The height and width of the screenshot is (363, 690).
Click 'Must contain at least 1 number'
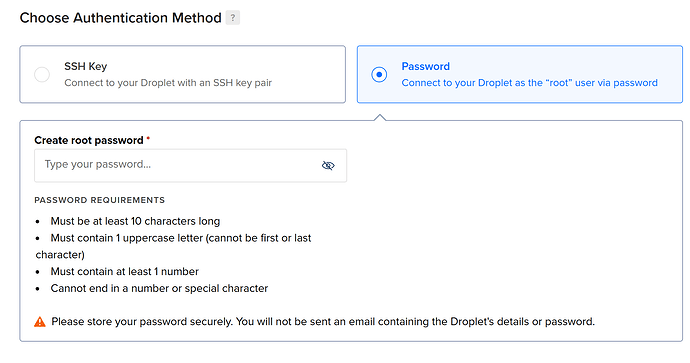click(125, 271)
